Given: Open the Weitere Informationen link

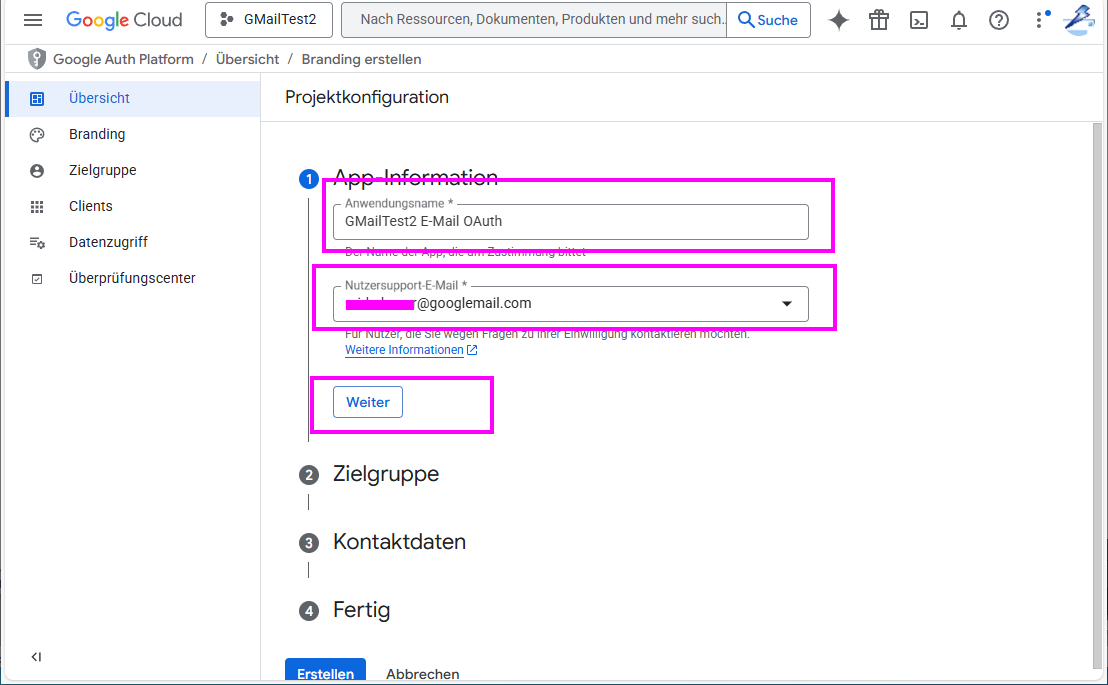Looking at the screenshot, I should [x=404, y=350].
